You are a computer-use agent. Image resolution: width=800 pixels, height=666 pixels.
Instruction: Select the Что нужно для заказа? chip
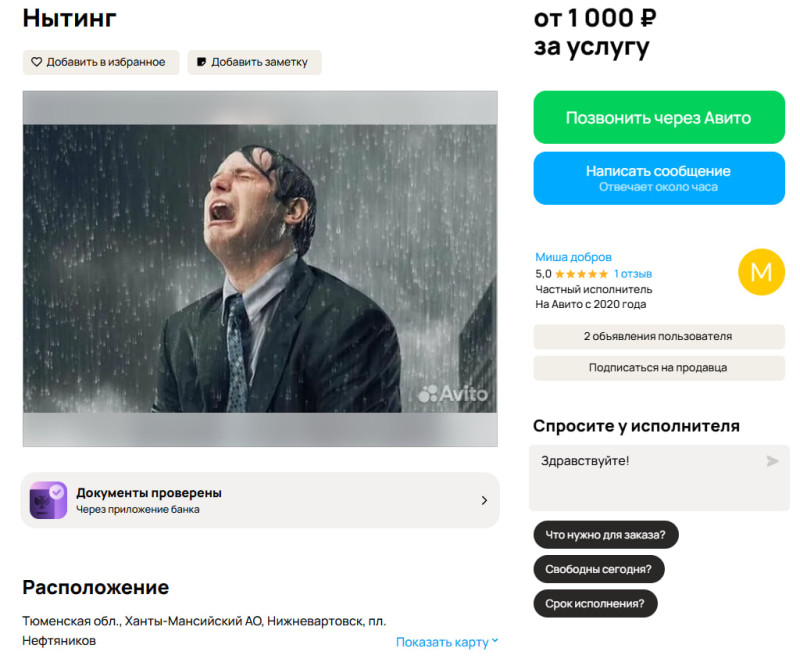coord(606,535)
